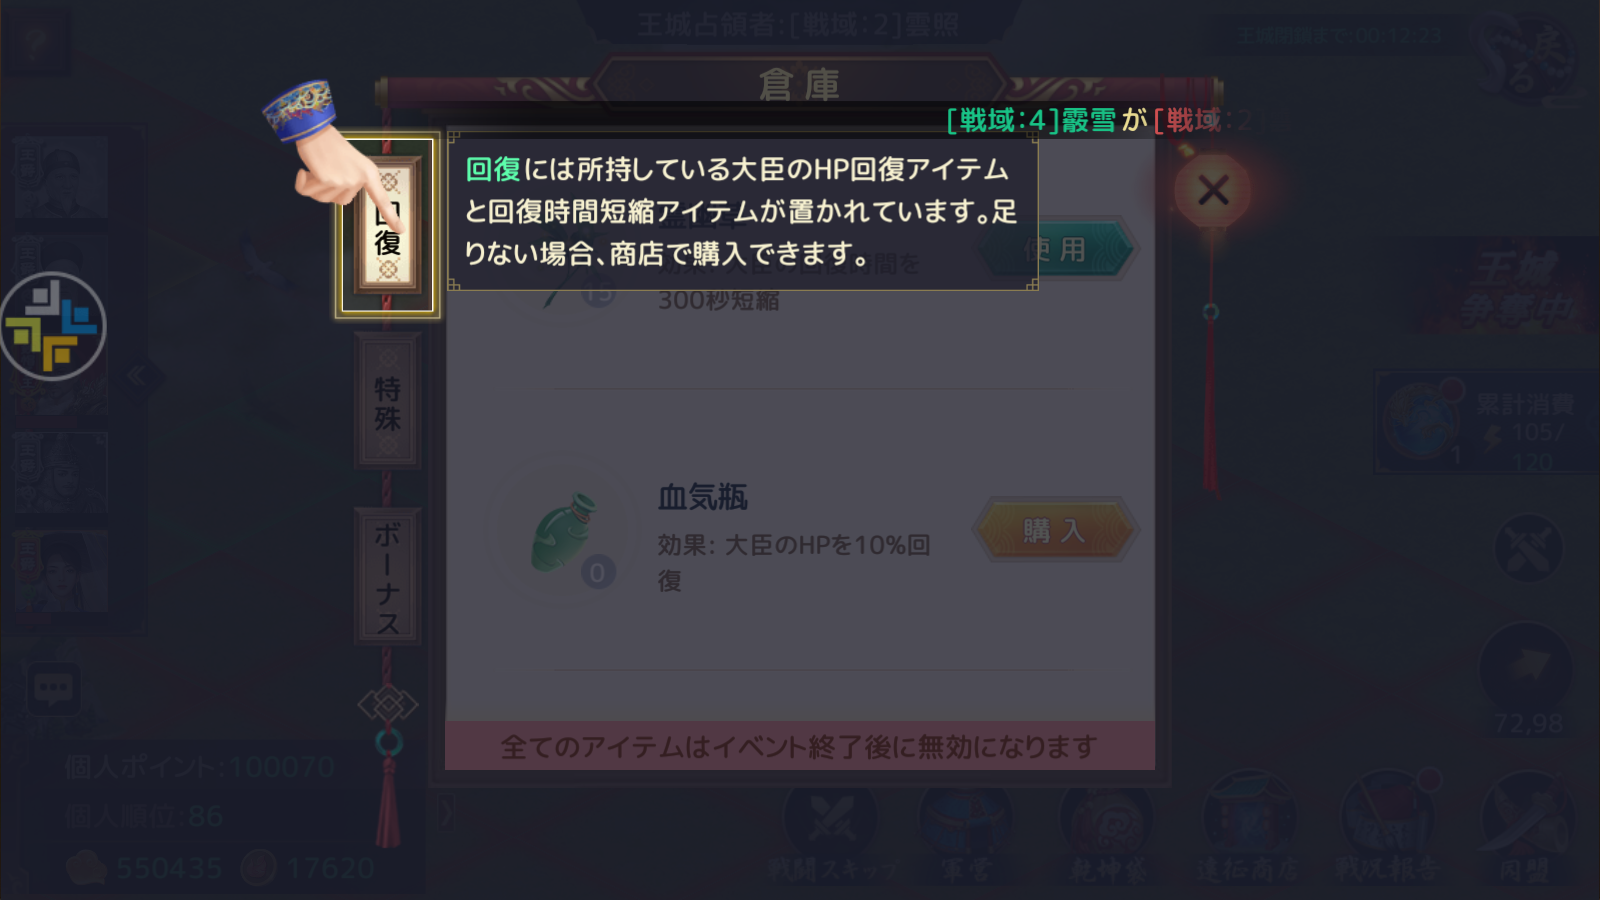This screenshot has width=1600, height=900.
Task: Select the top minister portrait thumbnail
Action: 62,178
